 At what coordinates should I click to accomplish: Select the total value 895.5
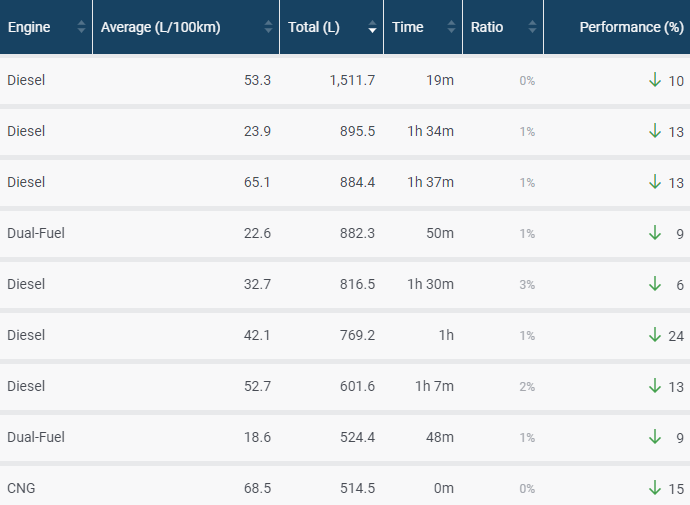pyautogui.click(x=357, y=131)
